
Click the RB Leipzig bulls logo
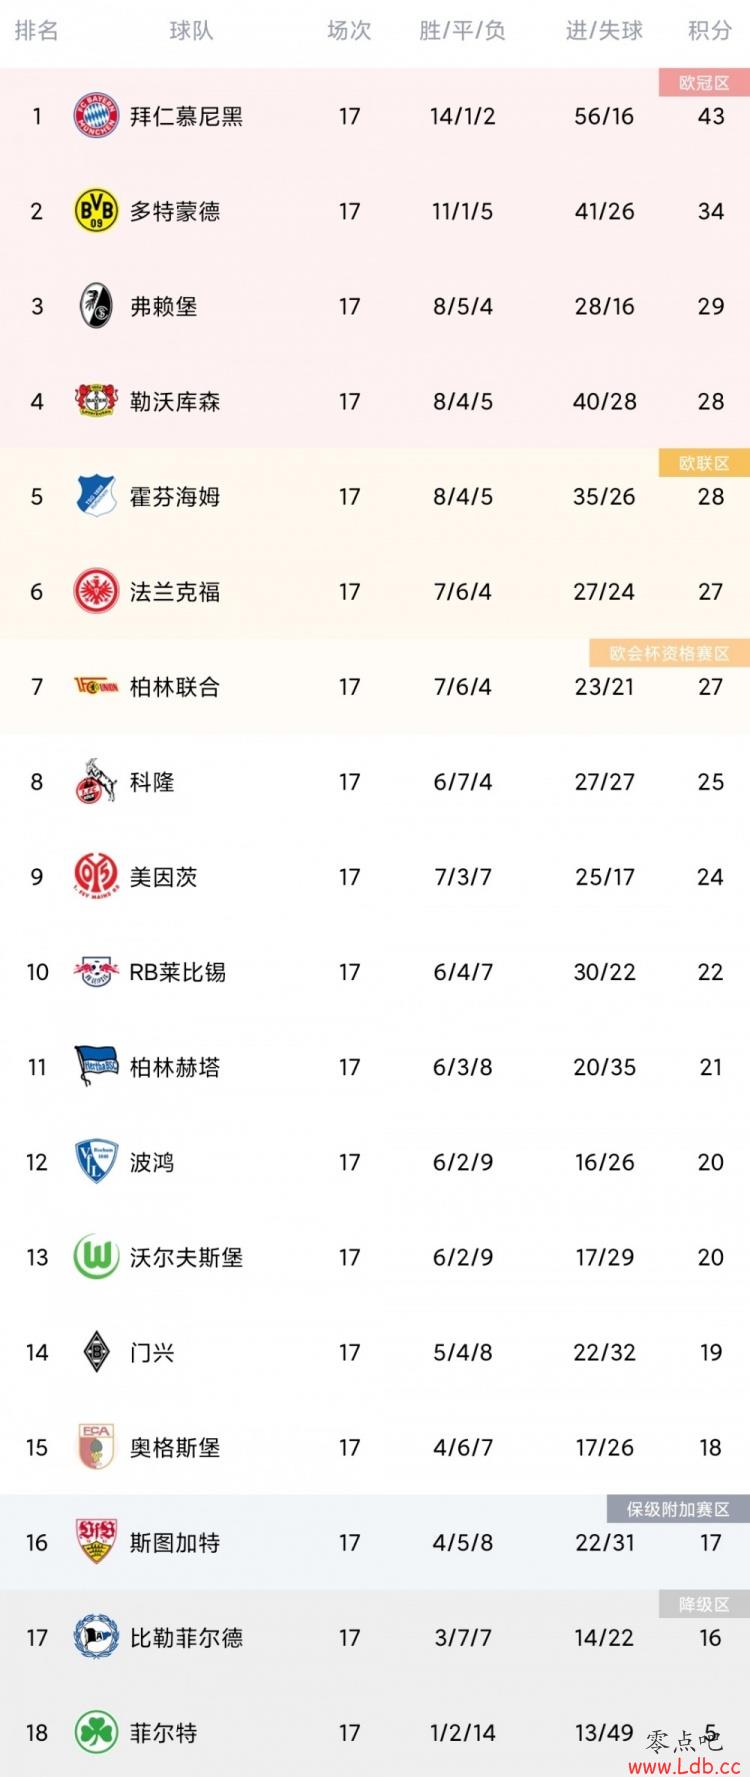[x=96, y=971]
